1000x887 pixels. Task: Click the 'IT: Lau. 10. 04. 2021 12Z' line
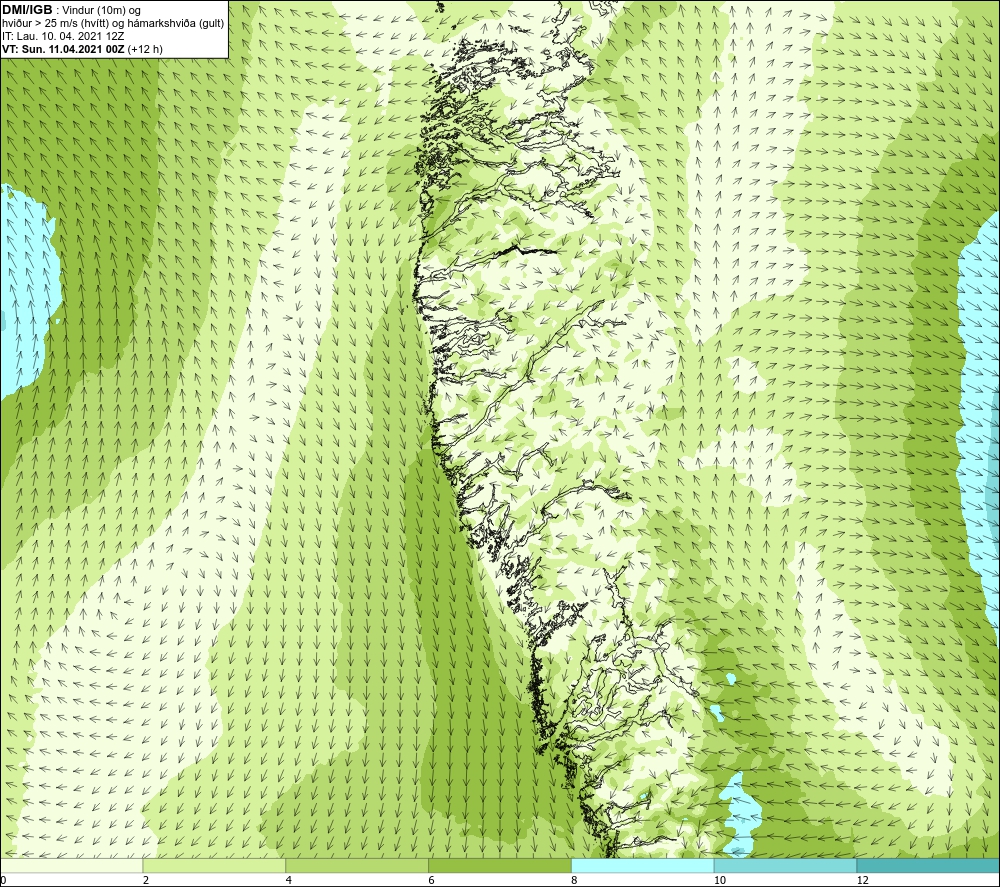(63, 36)
